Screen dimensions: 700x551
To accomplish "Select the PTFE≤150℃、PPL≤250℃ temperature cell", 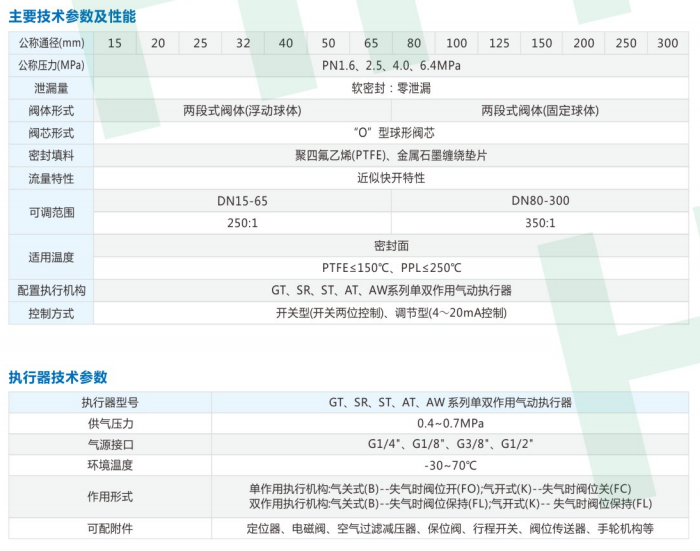I will (x=391, y=267).
